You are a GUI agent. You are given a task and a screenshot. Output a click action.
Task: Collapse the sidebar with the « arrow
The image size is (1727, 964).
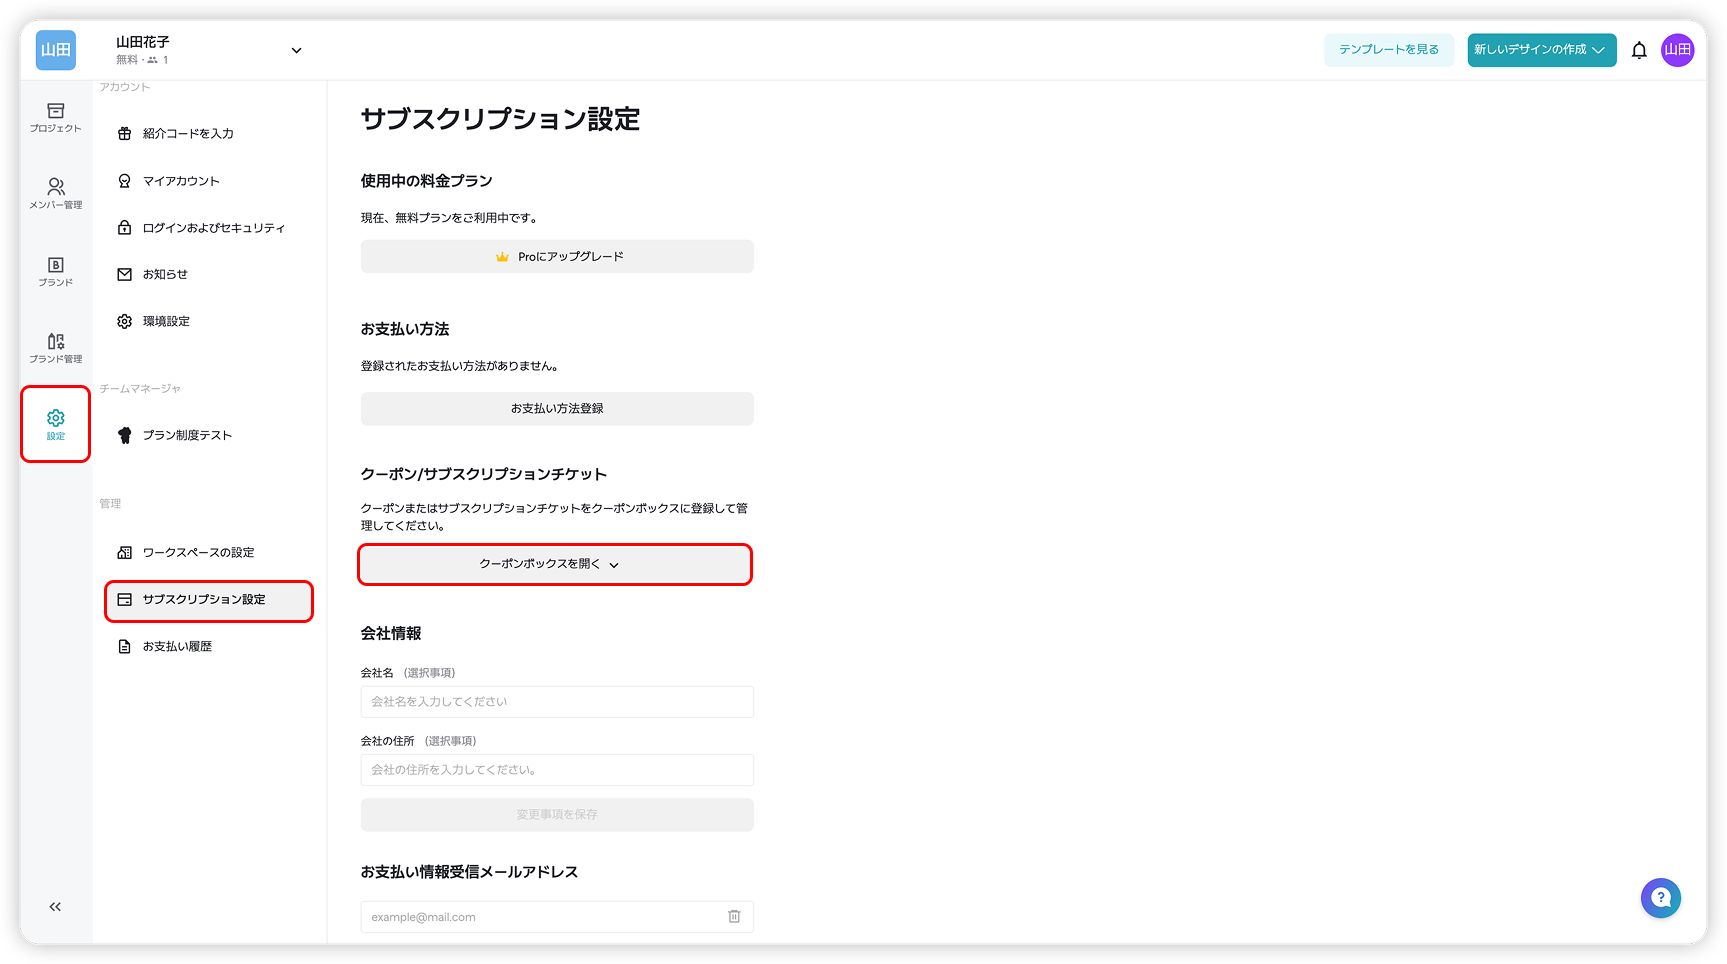55,906
